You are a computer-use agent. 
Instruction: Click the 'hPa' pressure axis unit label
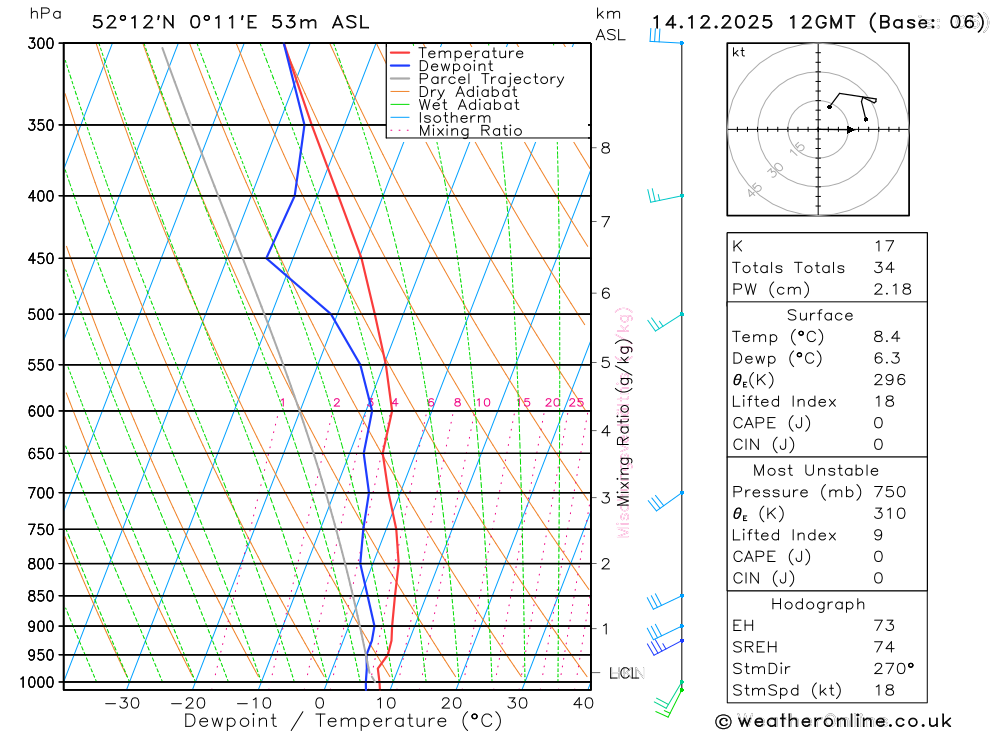pos(46,13)
